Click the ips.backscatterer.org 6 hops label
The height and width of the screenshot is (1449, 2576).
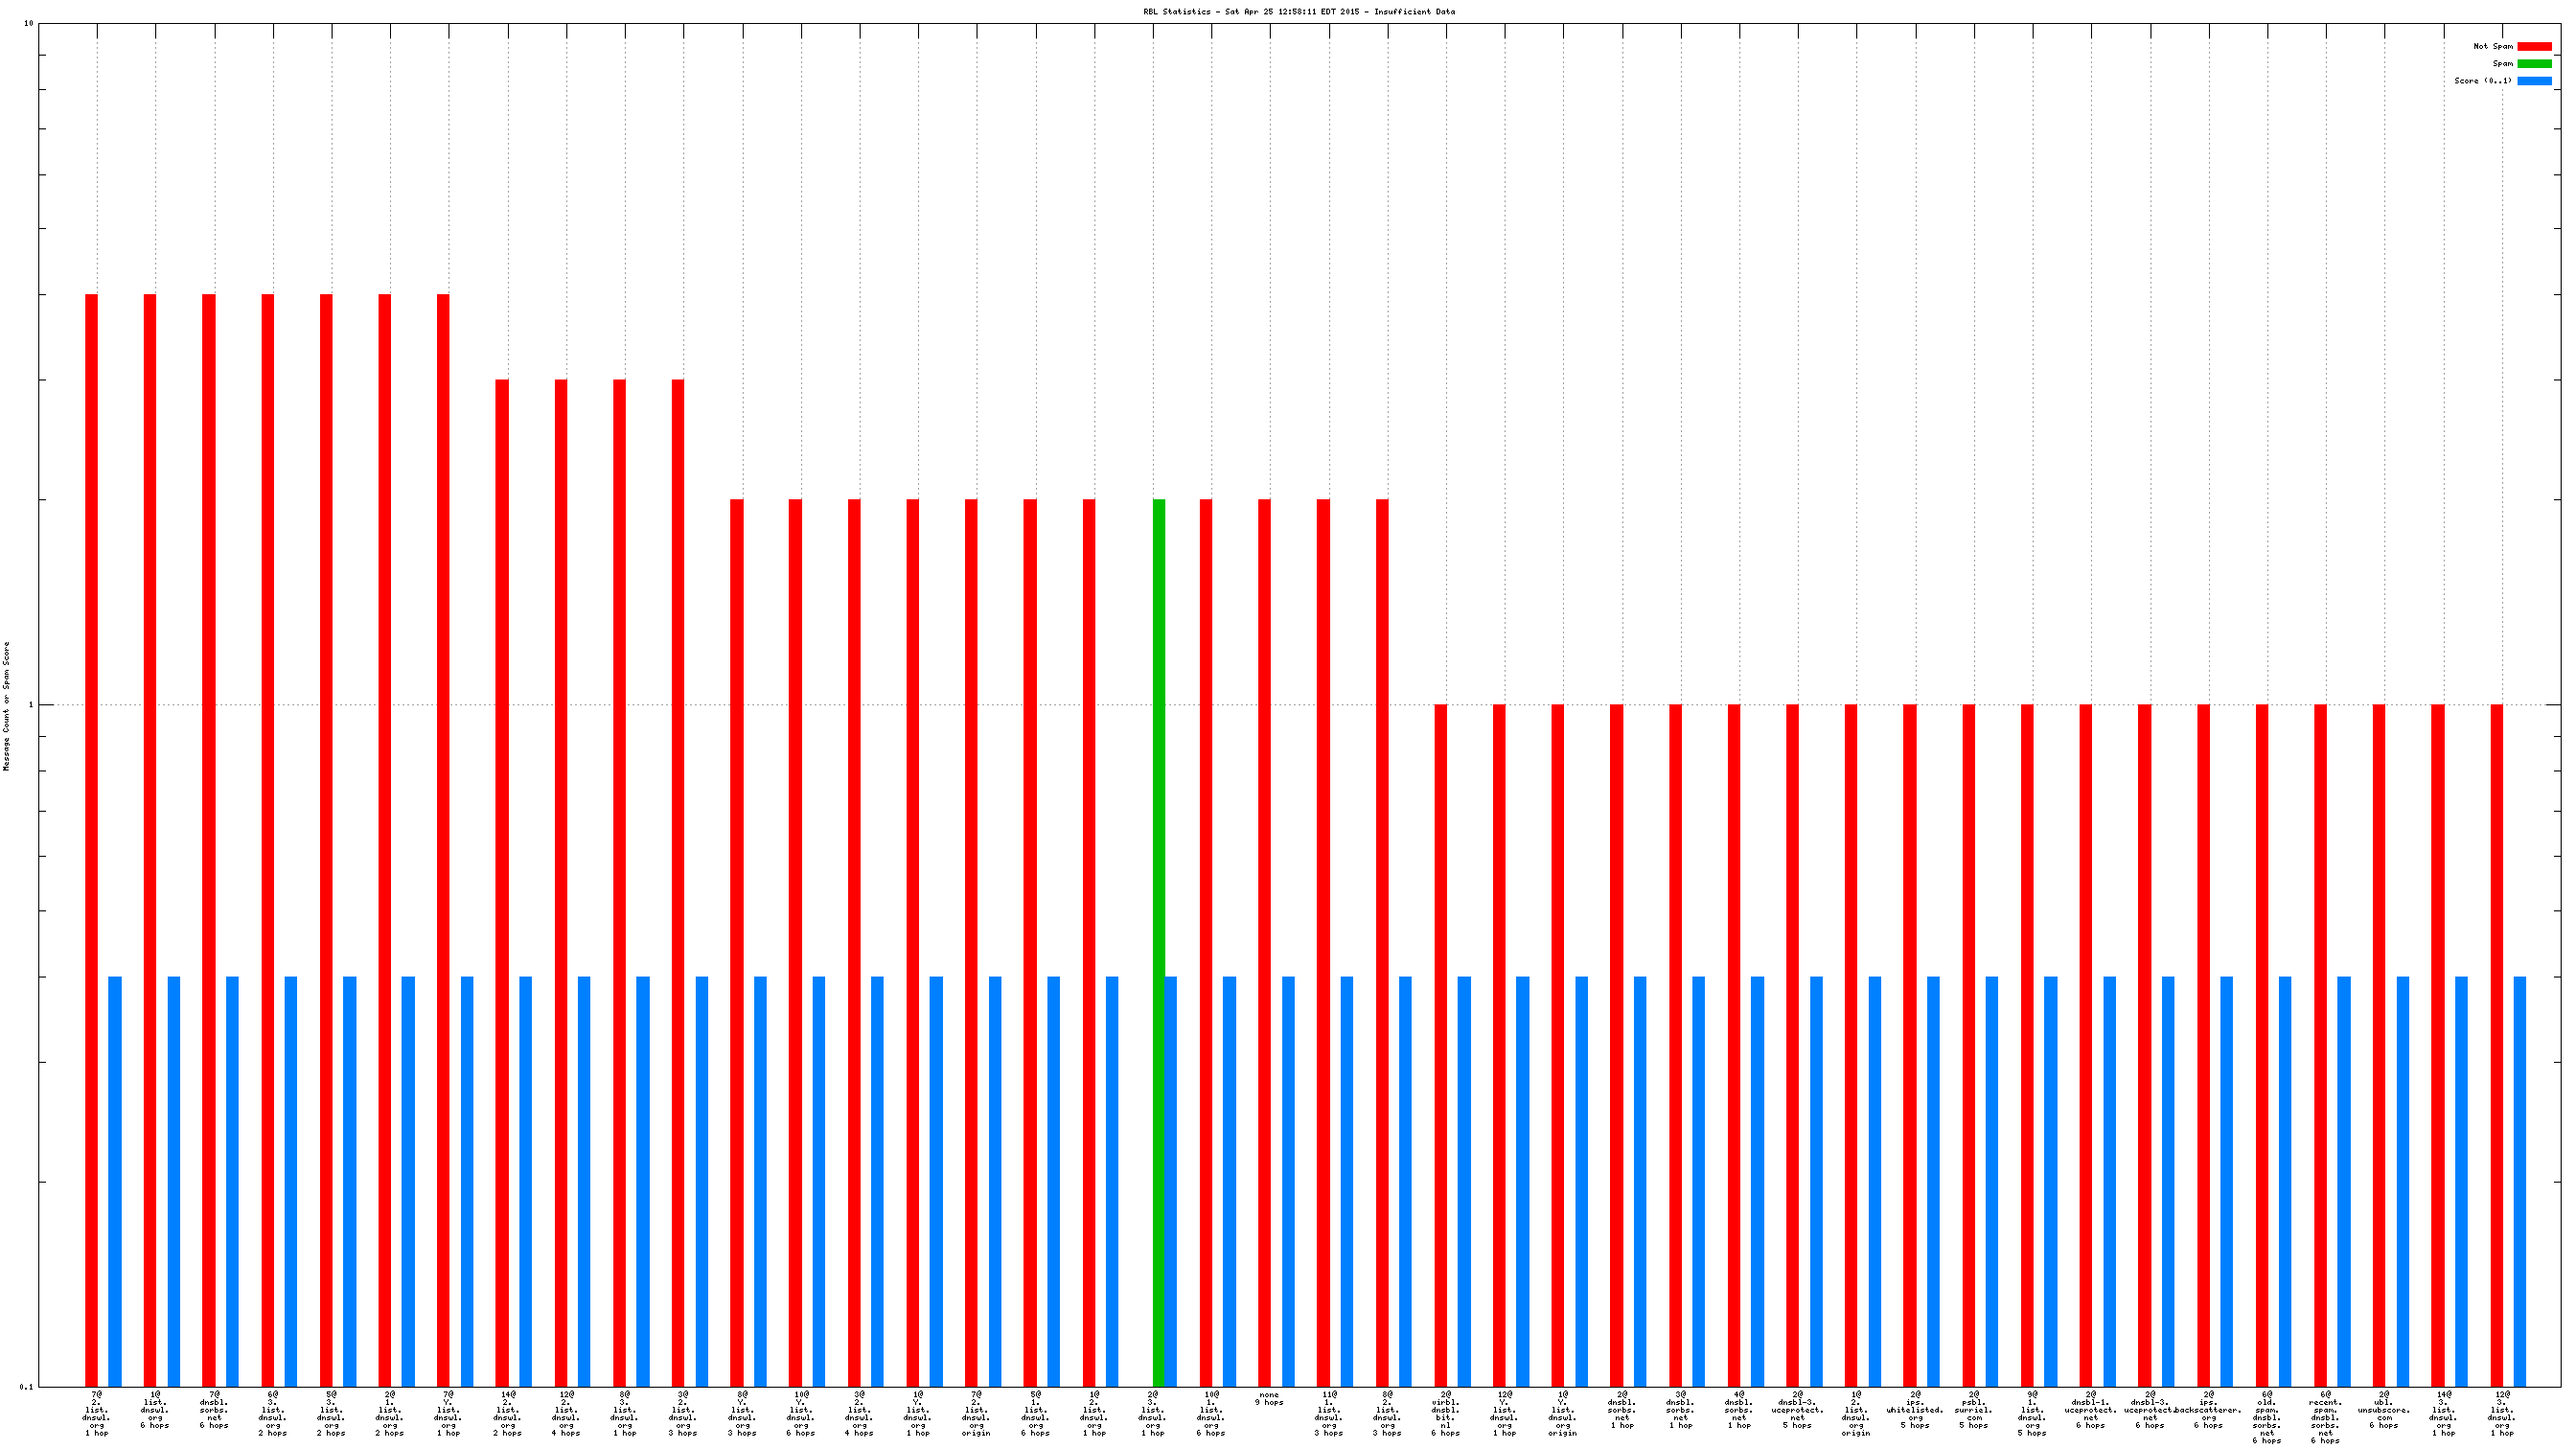[2208, 1410]
